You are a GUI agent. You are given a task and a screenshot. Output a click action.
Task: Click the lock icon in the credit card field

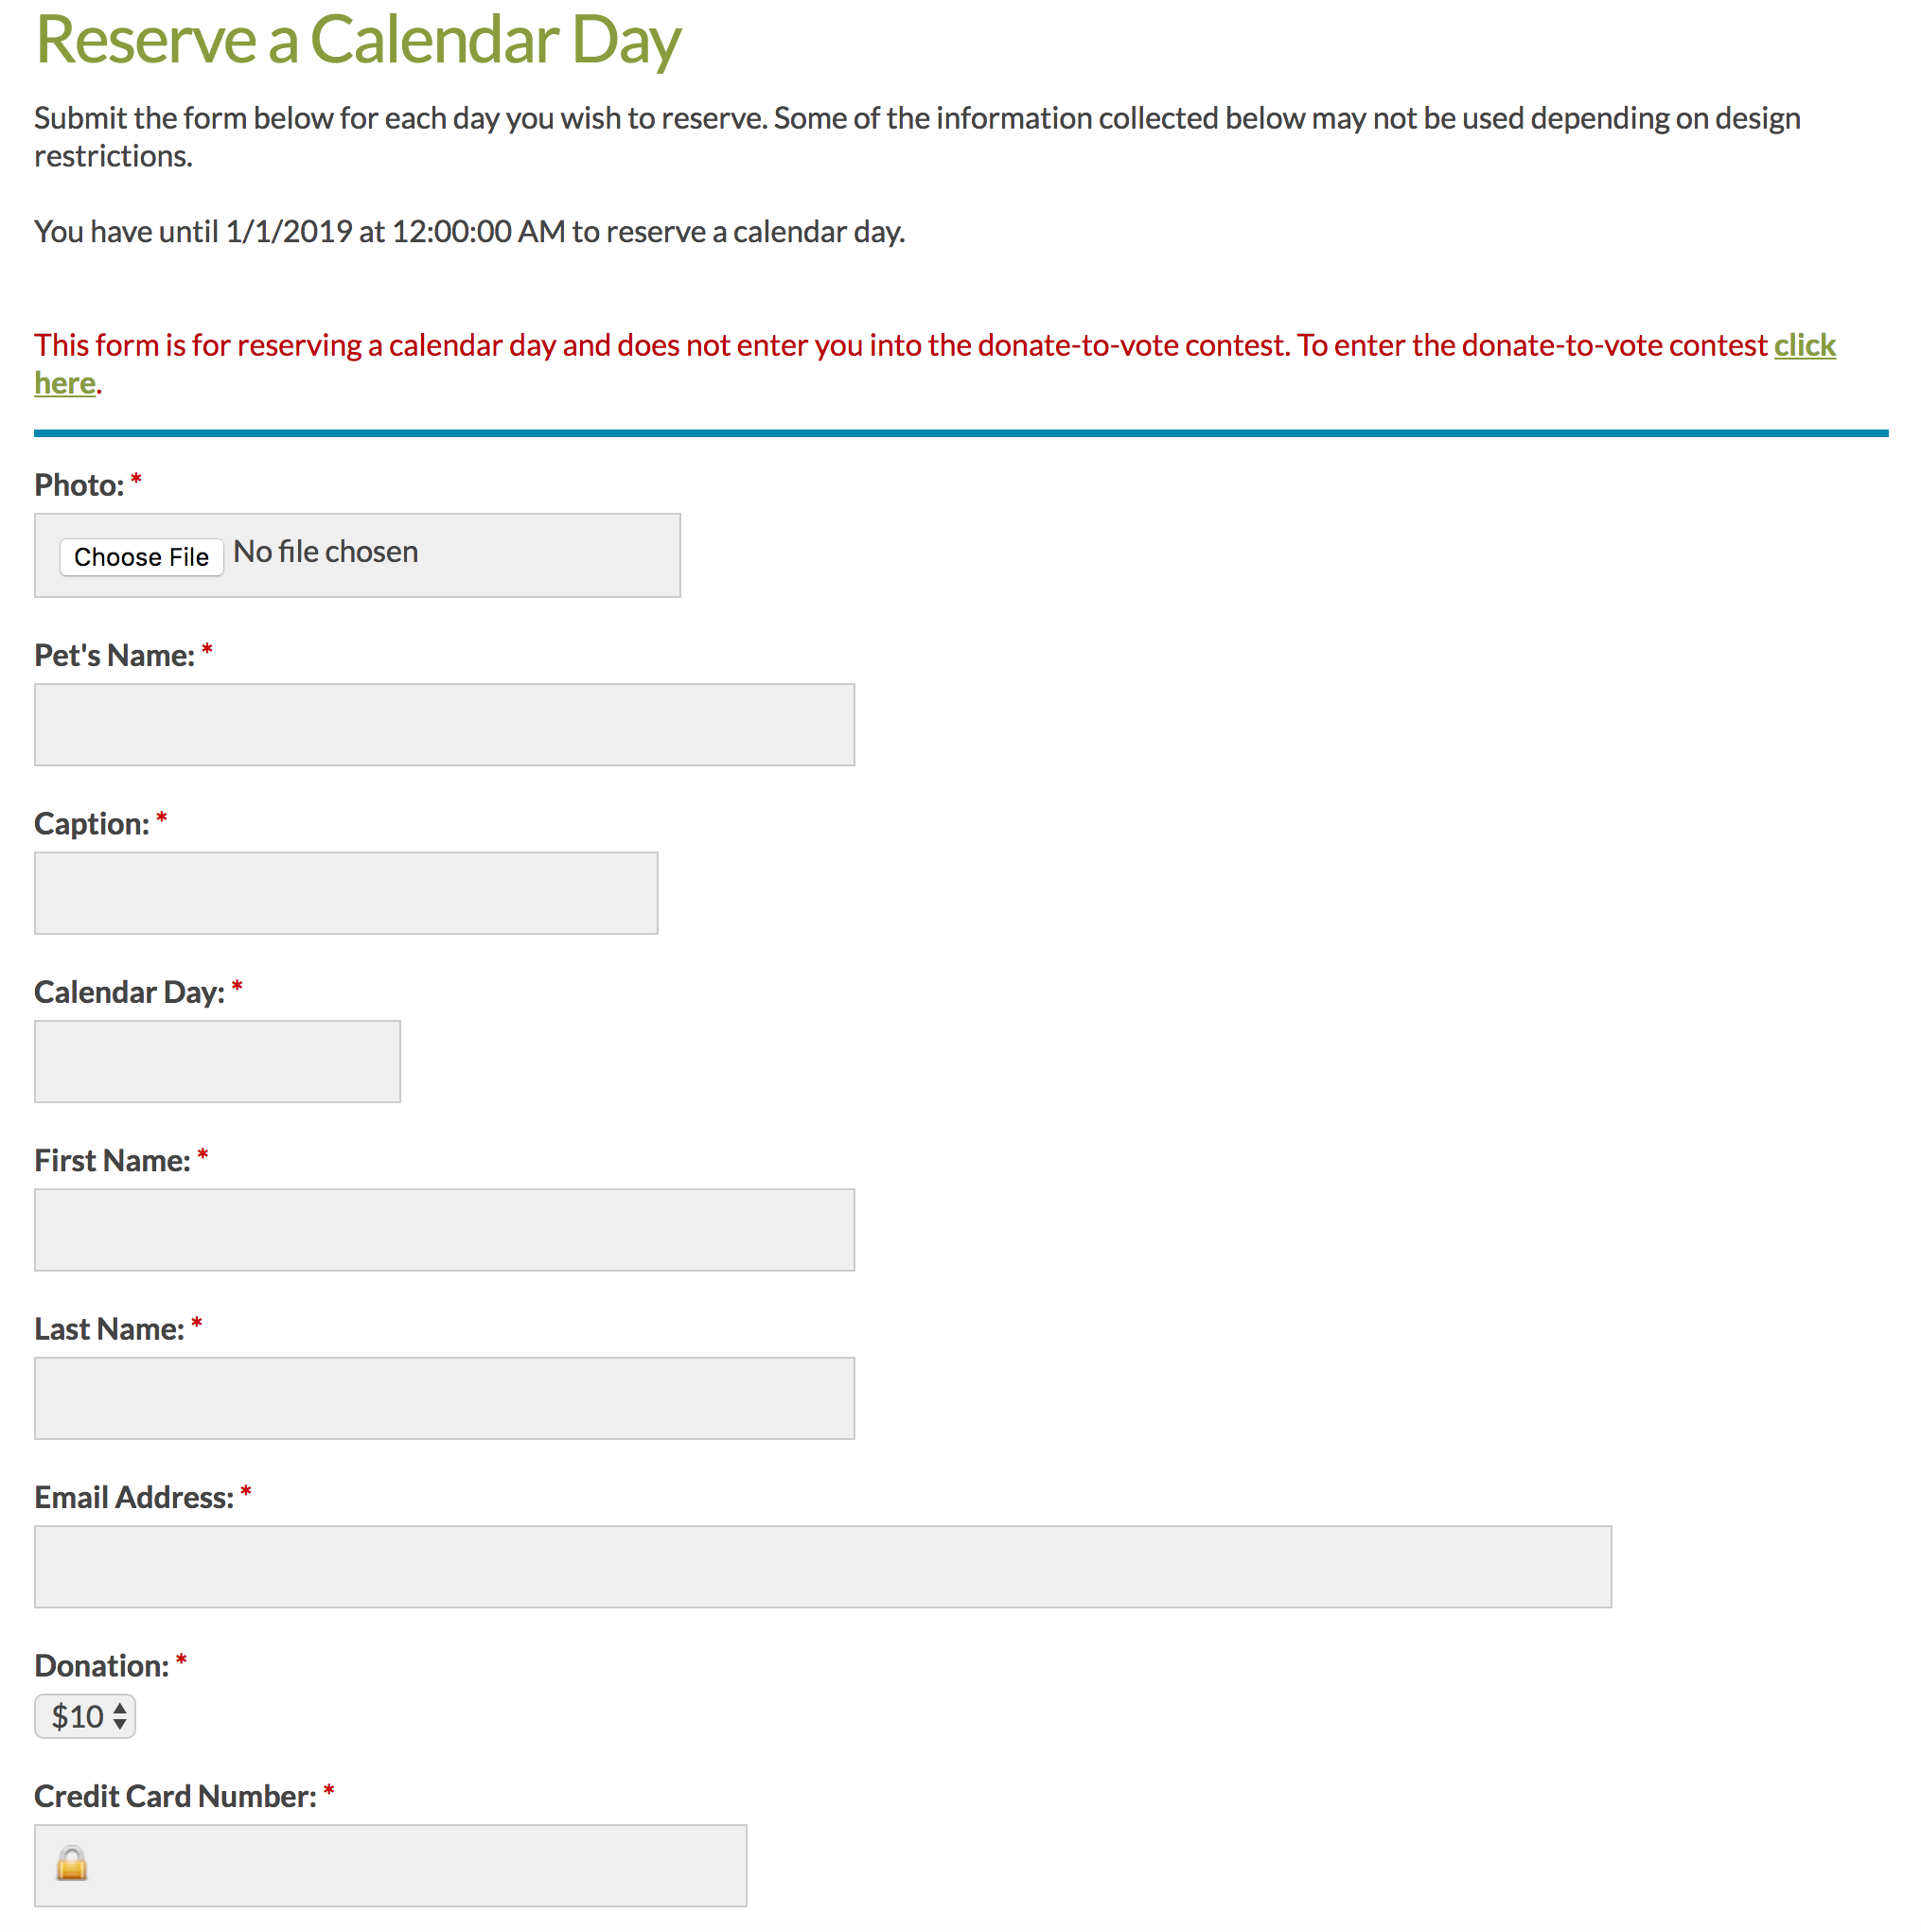pos(71,1865)
